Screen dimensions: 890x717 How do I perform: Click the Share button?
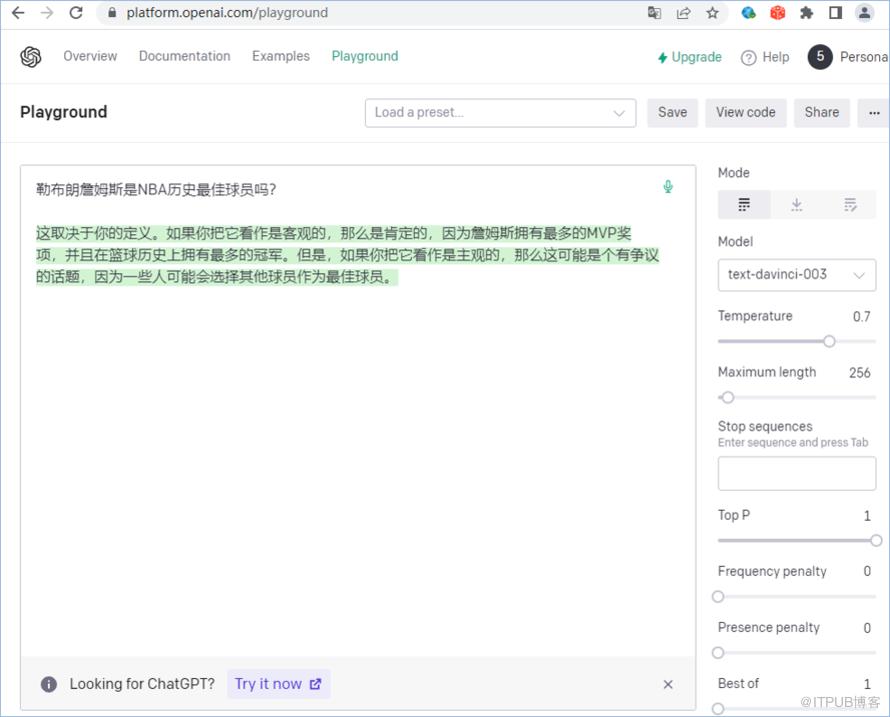pos(822,112)
